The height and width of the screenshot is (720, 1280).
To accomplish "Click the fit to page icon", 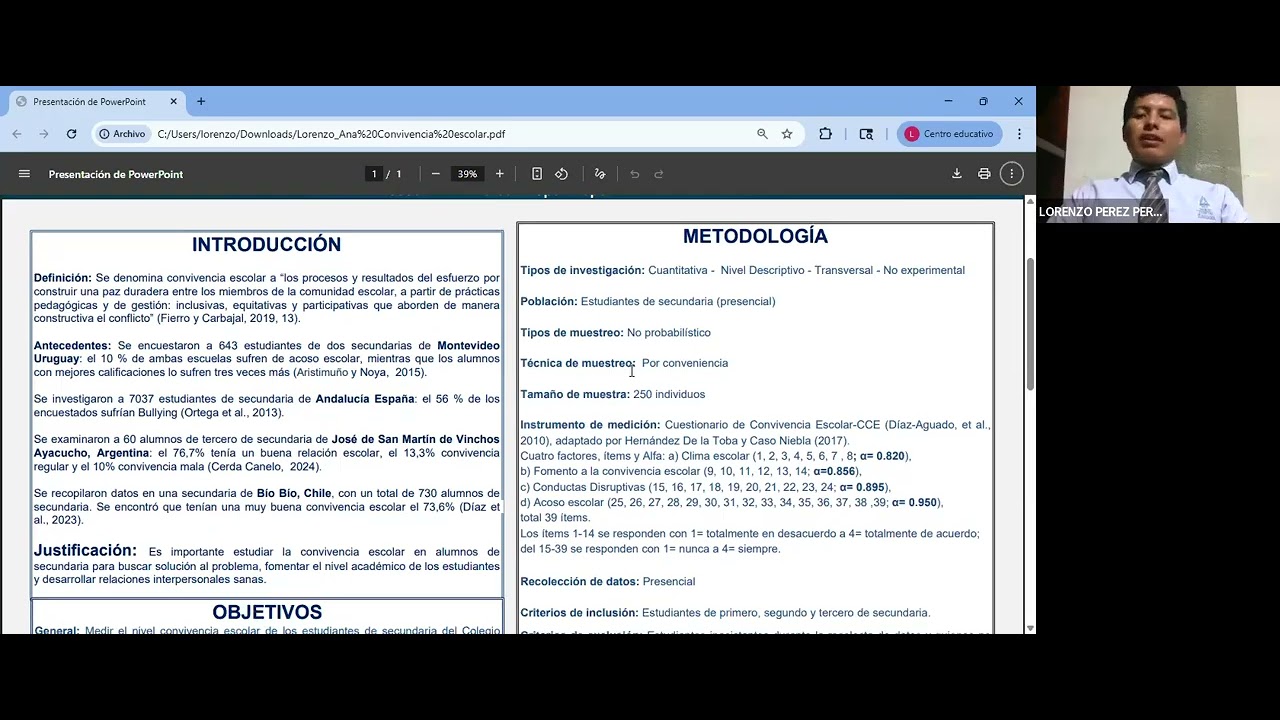I will pyautogui.click(x=537, y=174).
